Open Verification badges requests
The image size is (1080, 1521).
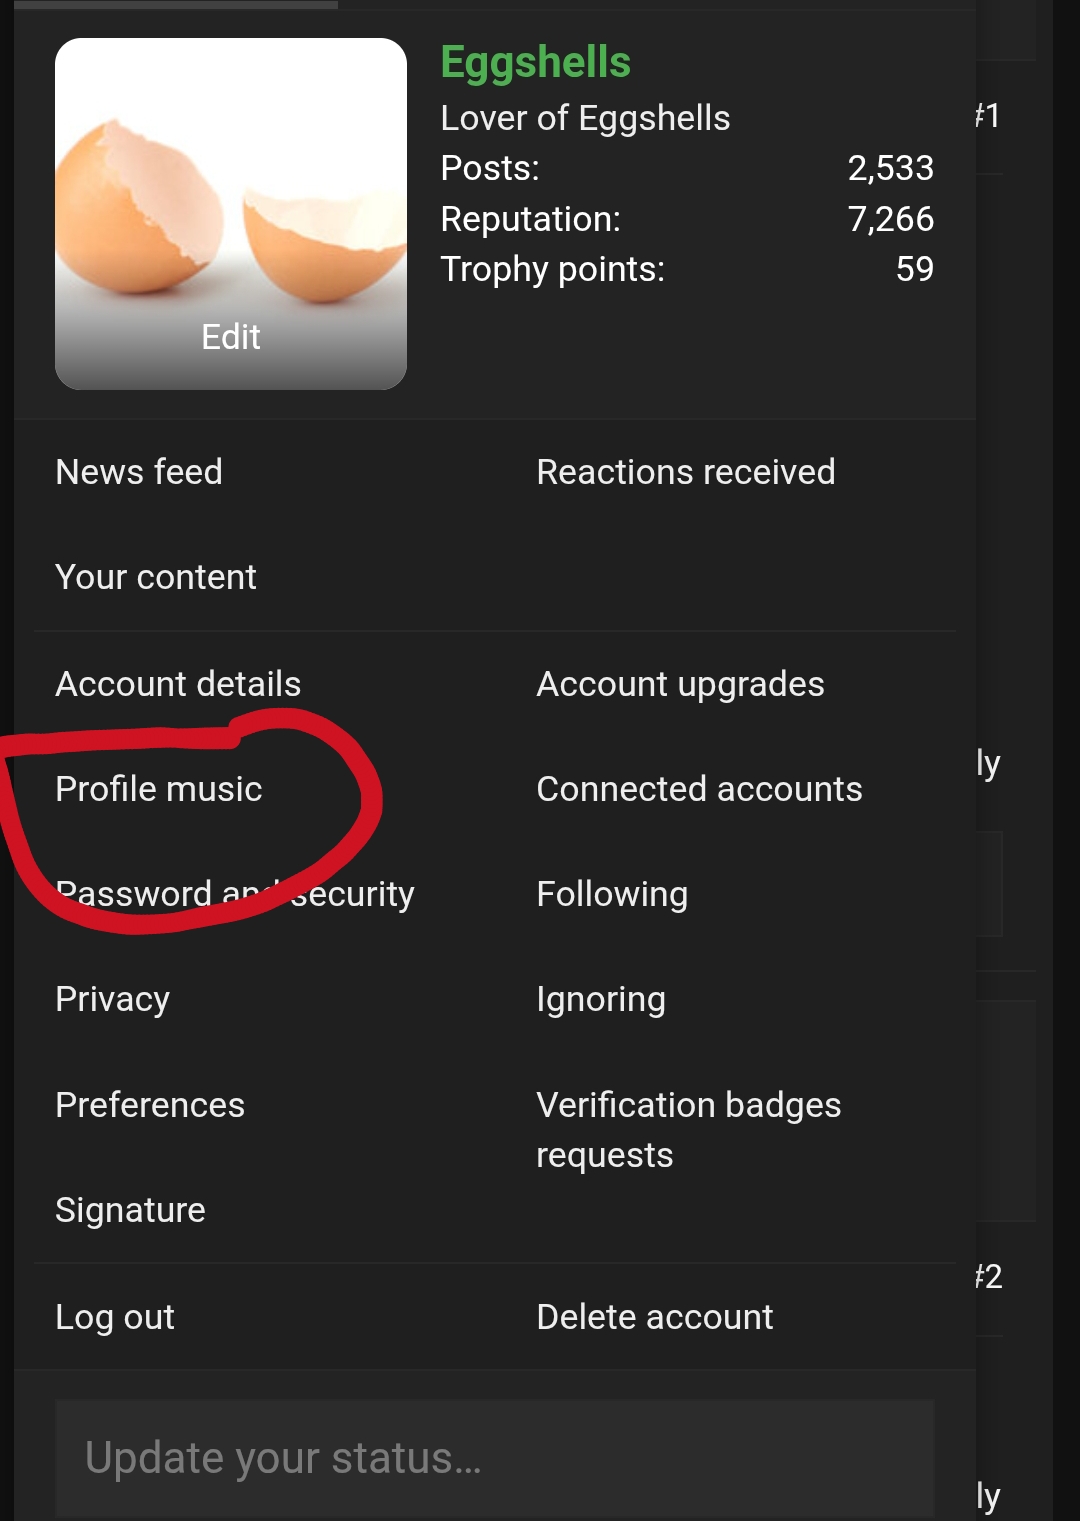coord(689,1129)
